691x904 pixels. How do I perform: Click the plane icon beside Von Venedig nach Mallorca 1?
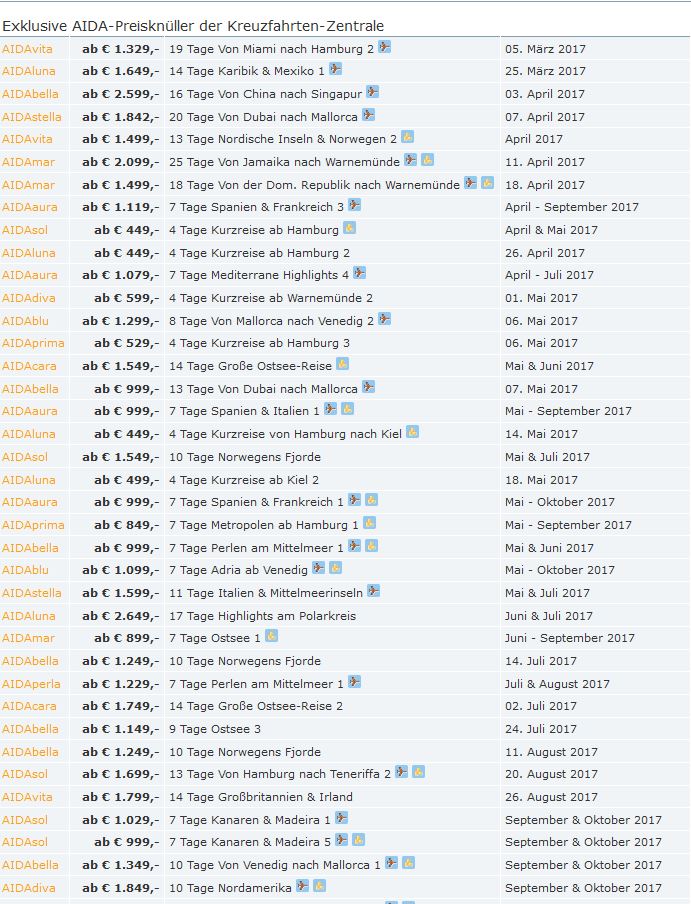pyautogui.click(x=391, y=862)
